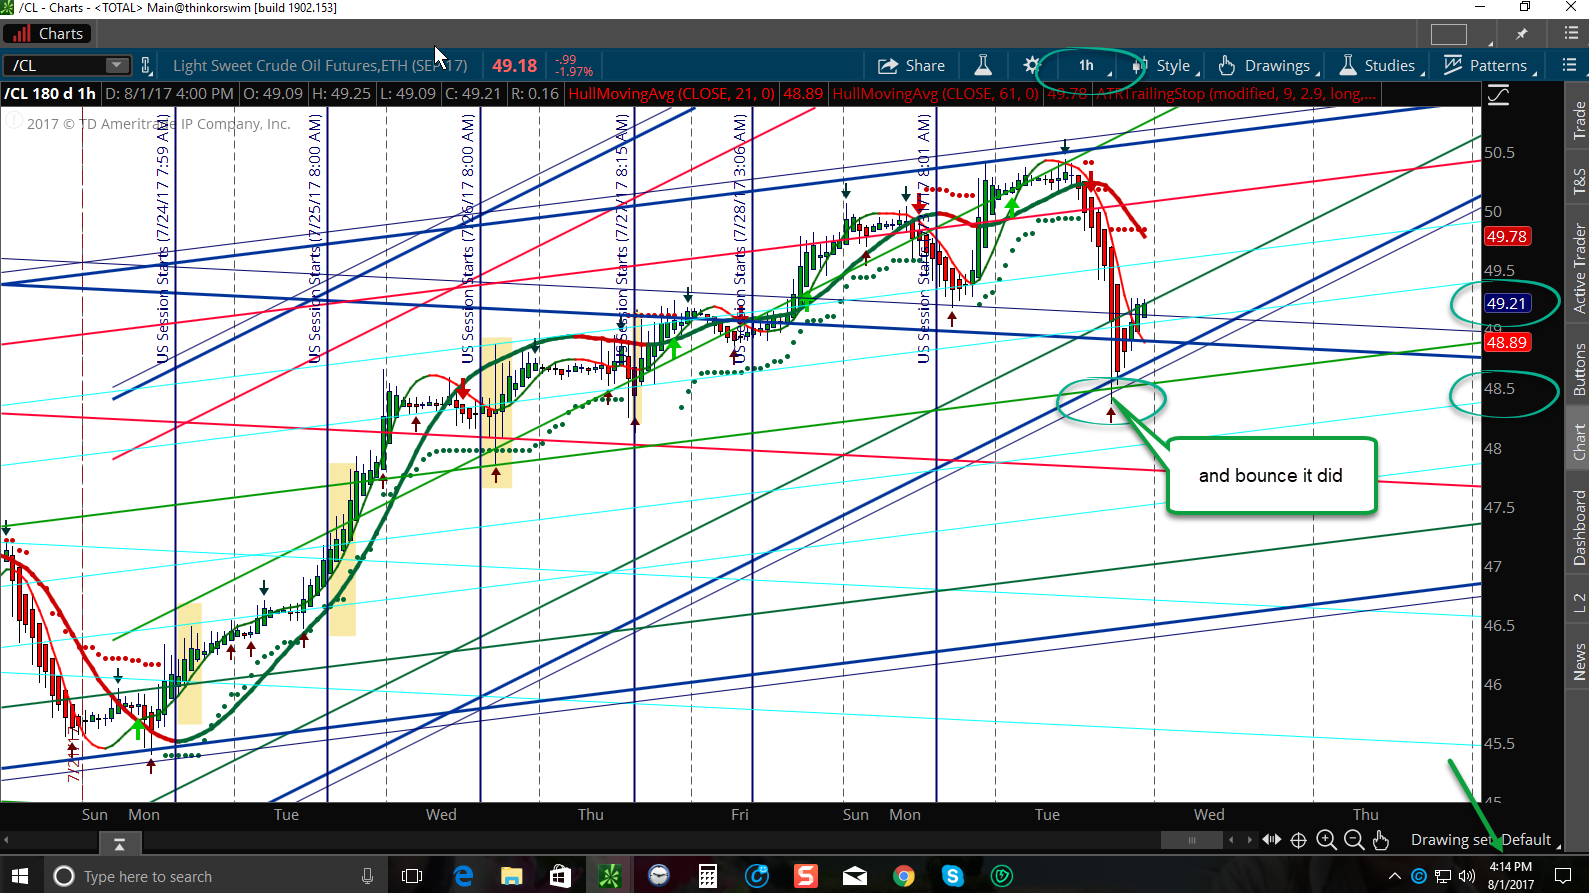Click the microphone icon in search box
Viewport: 1589px width, 893px height.
pyautogui.click(x=367, y=876)
